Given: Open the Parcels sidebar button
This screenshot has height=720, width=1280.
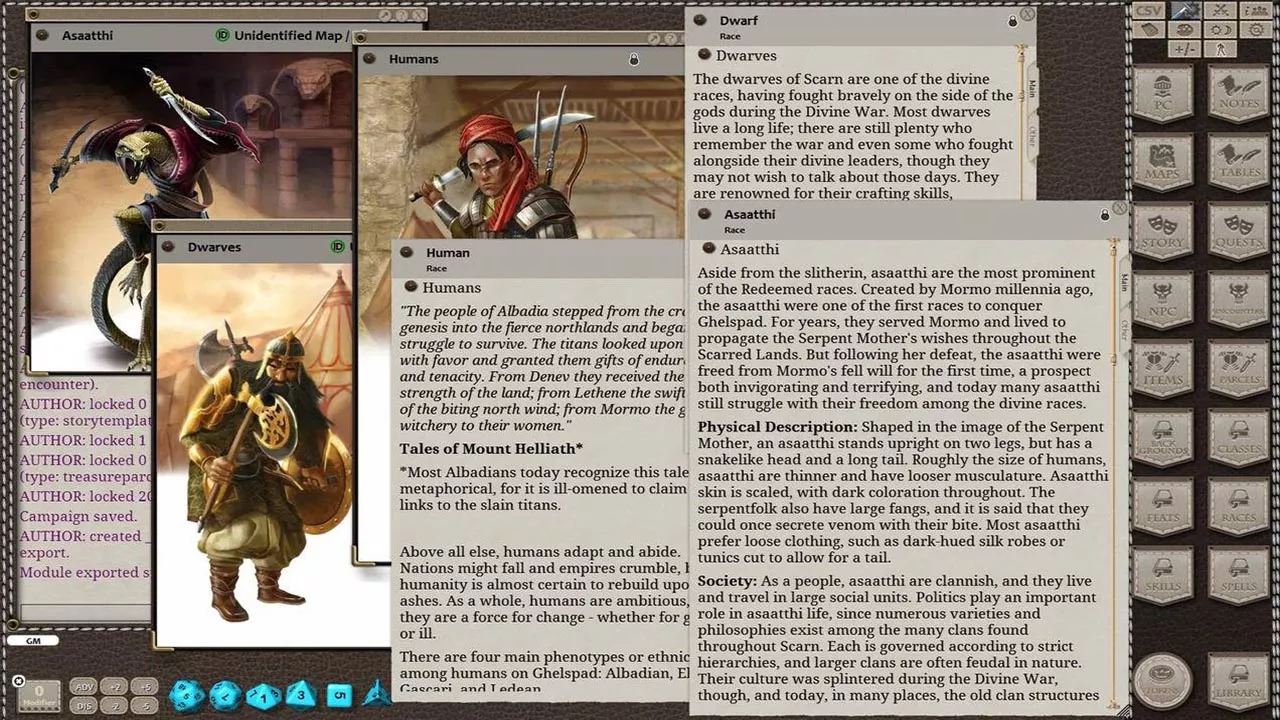Looking at the screenshot, I should (1238, 369).
